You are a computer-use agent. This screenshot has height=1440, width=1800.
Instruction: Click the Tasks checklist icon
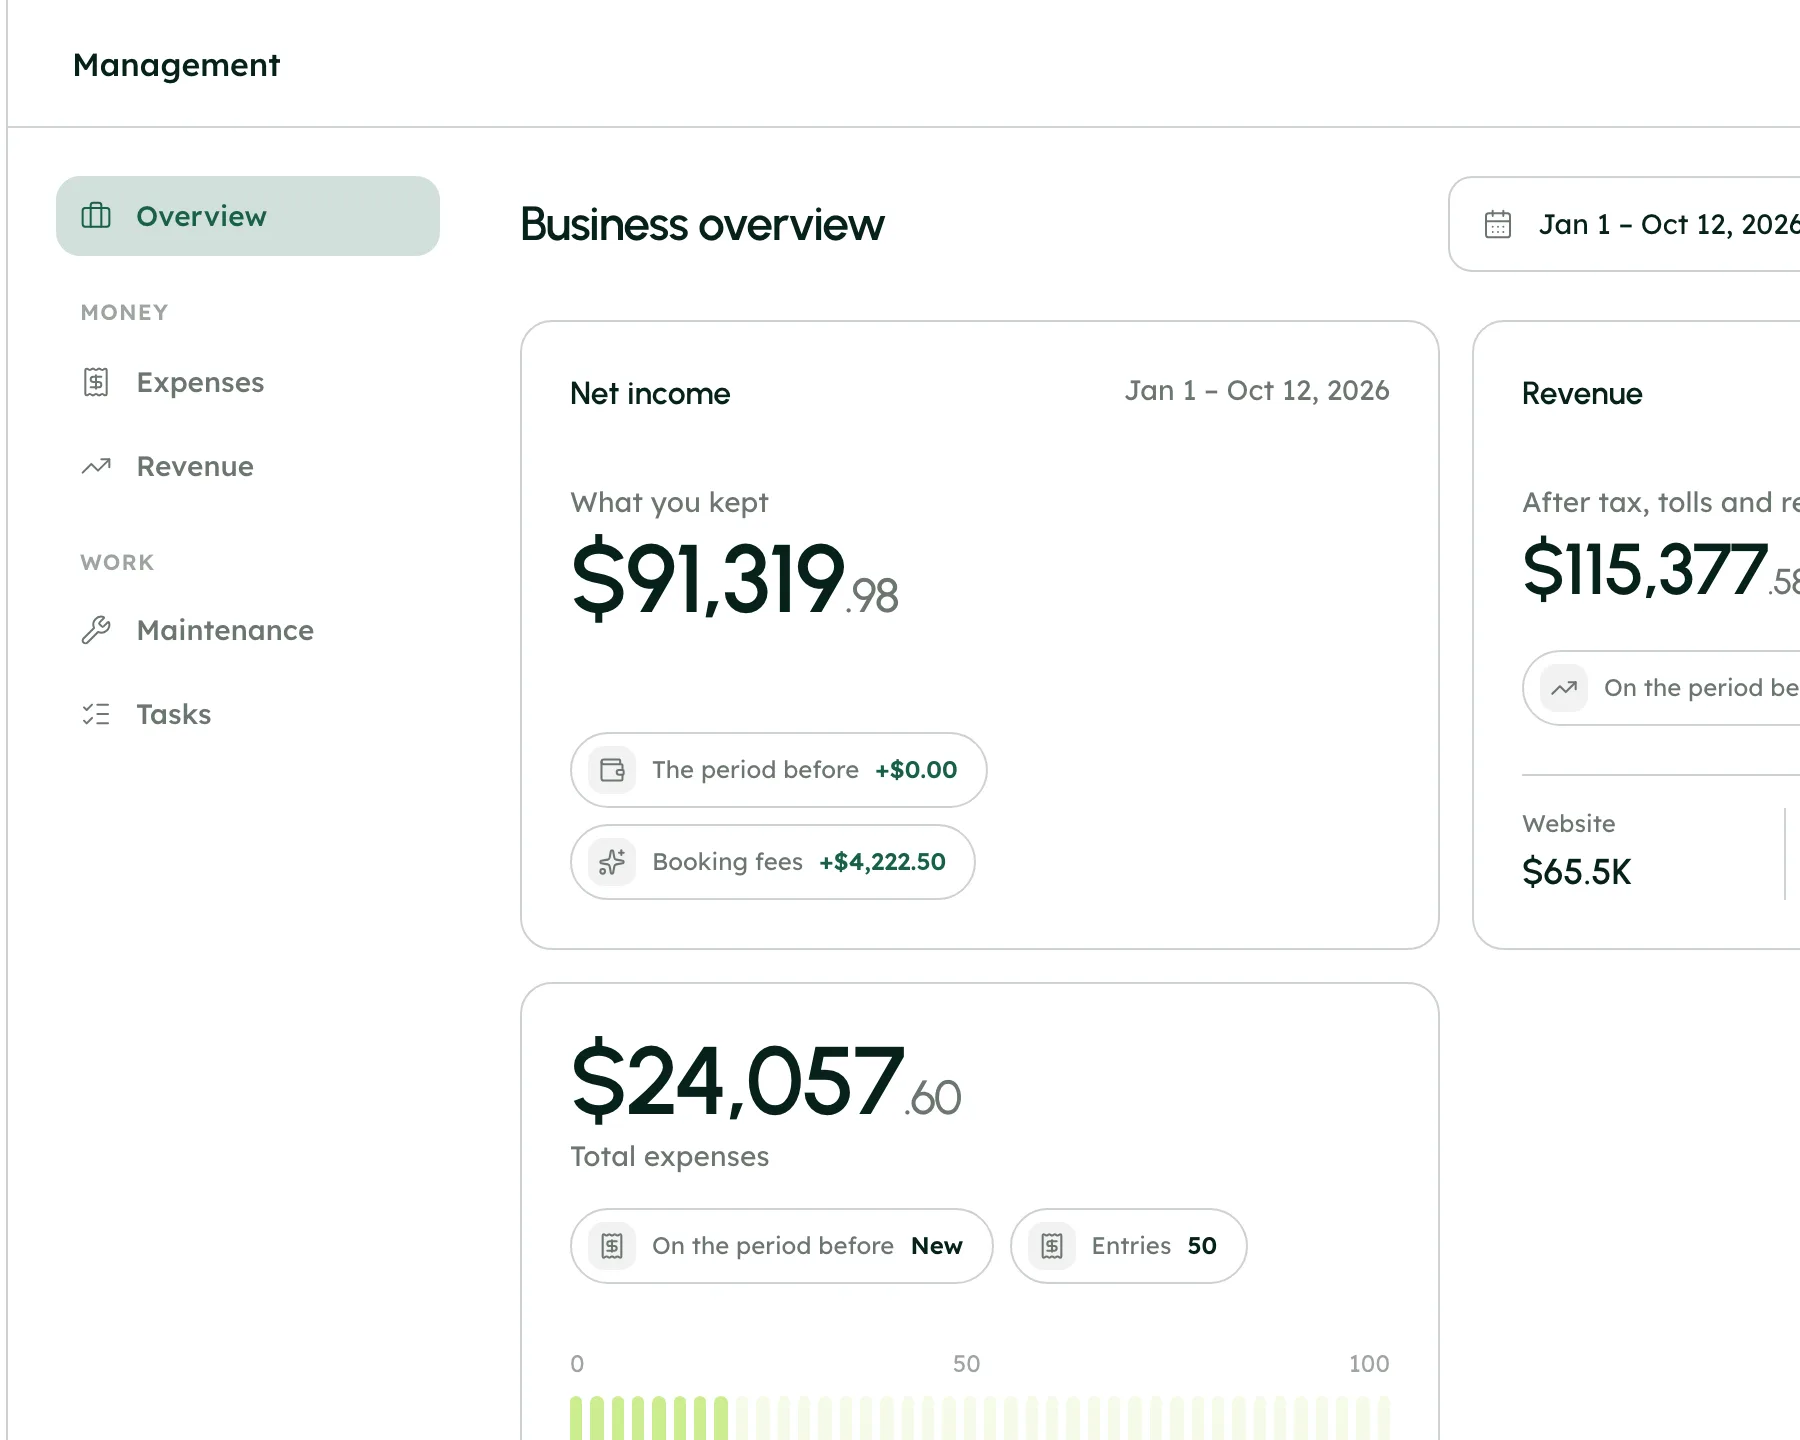pos(96,714)
